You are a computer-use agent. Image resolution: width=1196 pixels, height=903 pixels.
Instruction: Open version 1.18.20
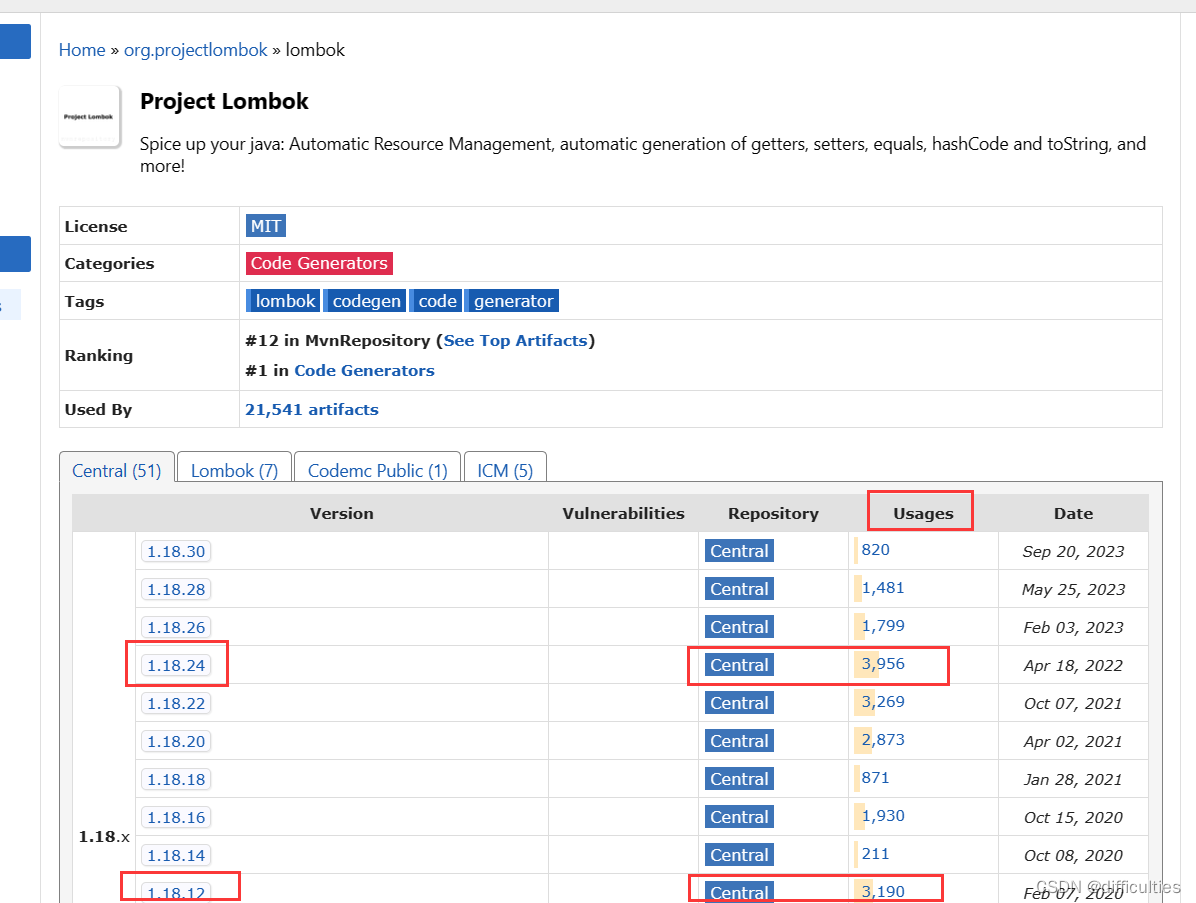click(x=176, y=741)
